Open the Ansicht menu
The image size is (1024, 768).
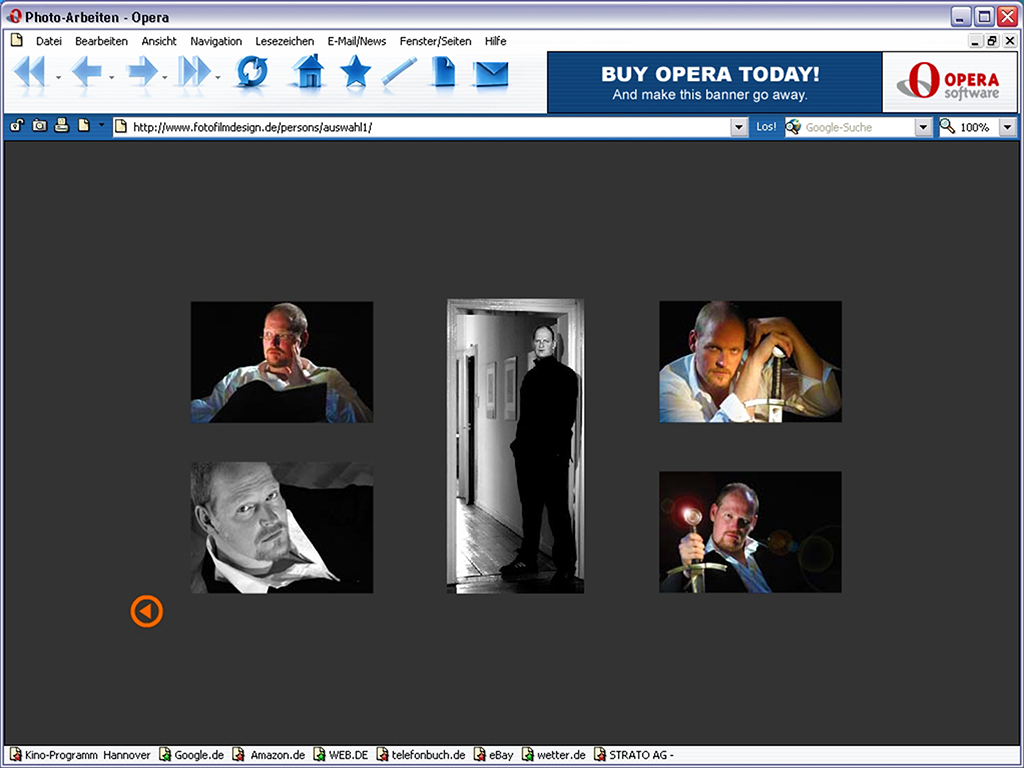click(x=159, y=41)
